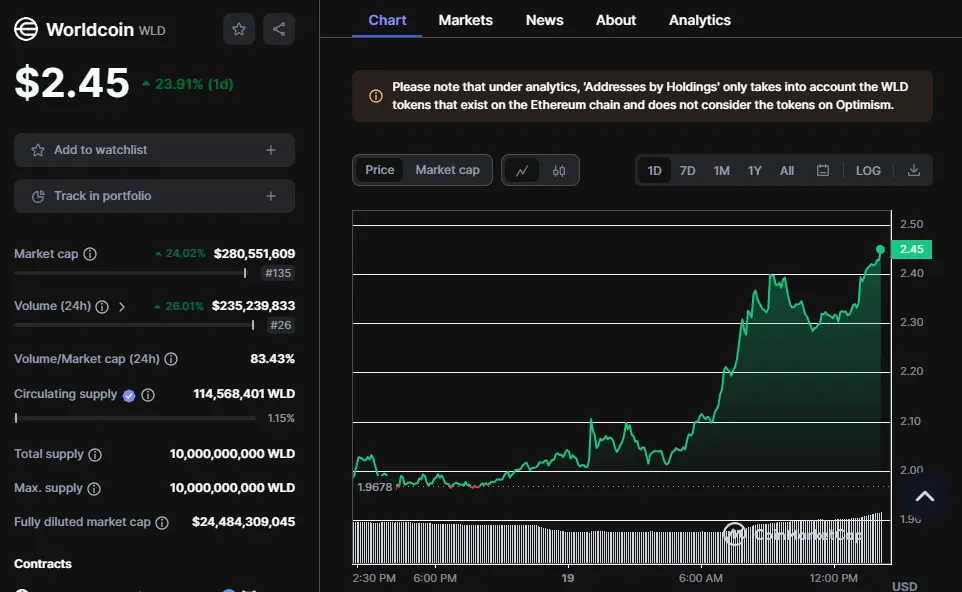Select the Market cap chart toggle

tap(447, 170)
